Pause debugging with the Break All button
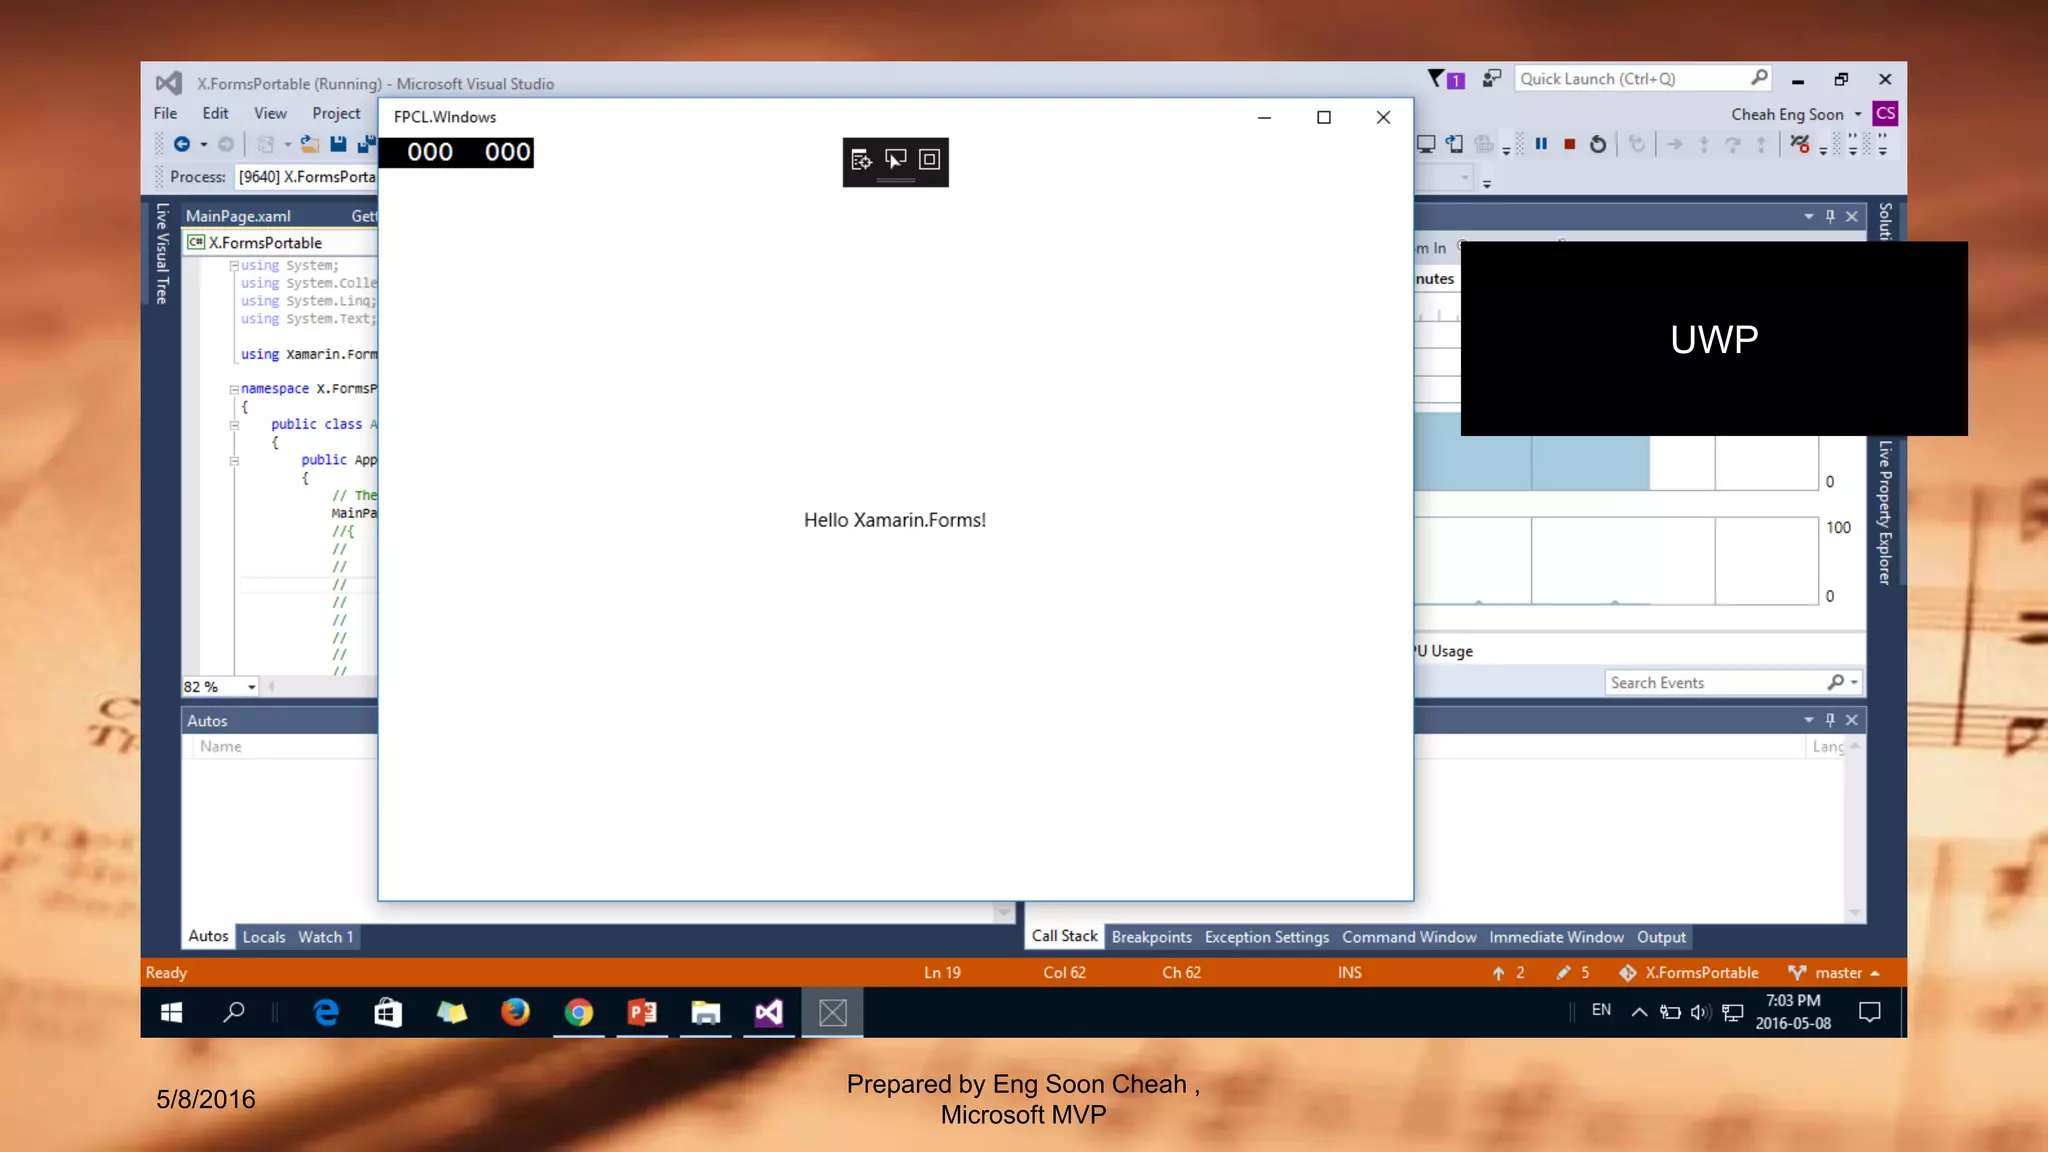2048x1152 pixels. click(x=1541, y=144)
